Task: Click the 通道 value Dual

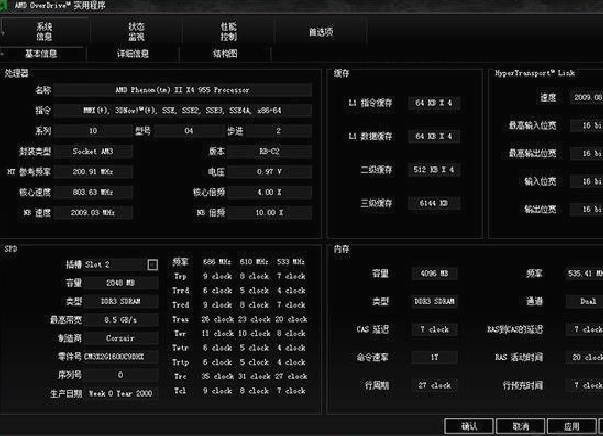Action: (x=585, y=301)
